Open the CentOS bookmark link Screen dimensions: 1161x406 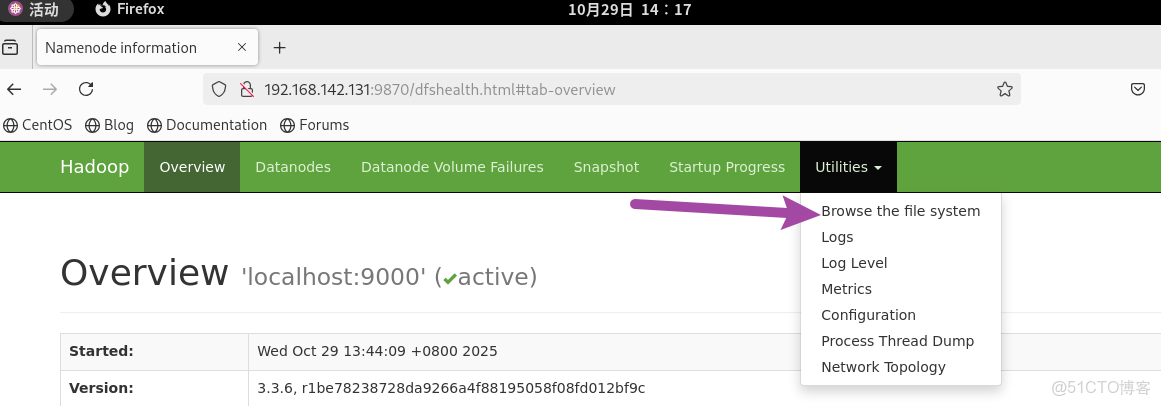click(x=38, y=125)
